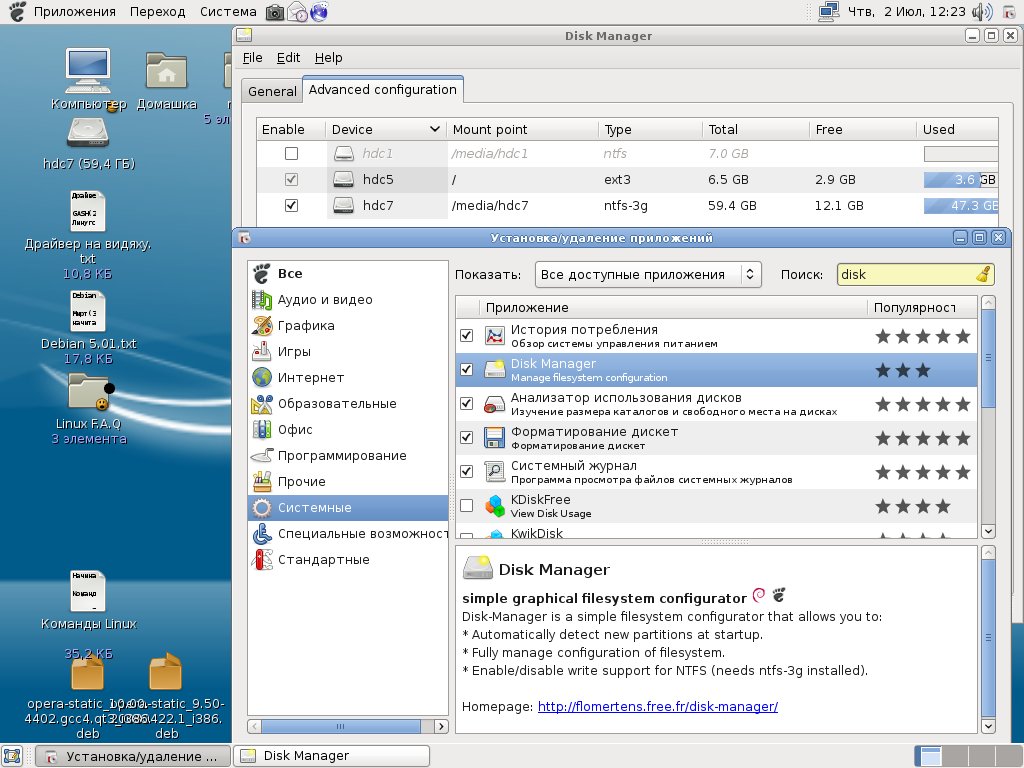Uncheck the Анализатор использования дисков checkbox

466,404
